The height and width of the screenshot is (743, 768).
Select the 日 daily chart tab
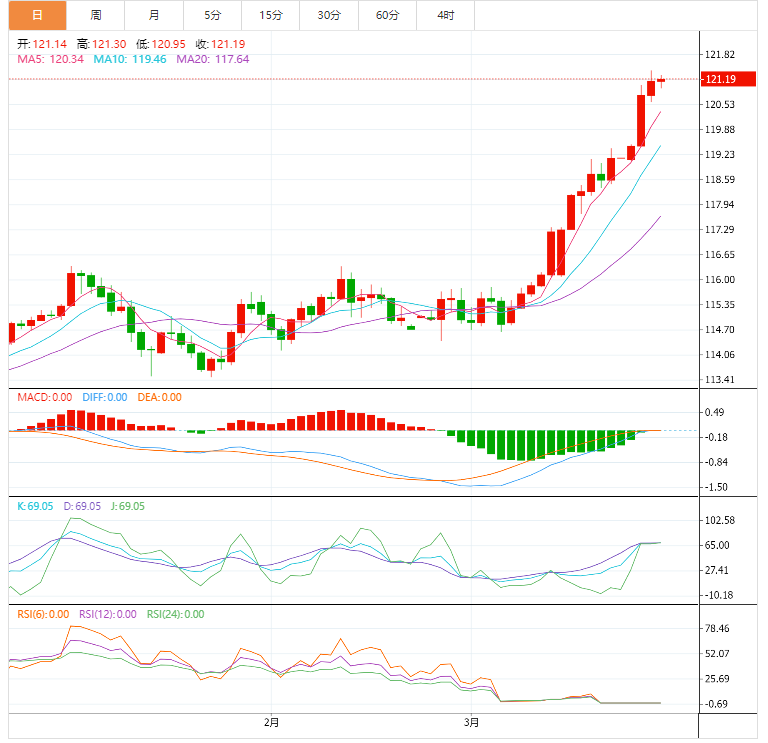point(38,15)
